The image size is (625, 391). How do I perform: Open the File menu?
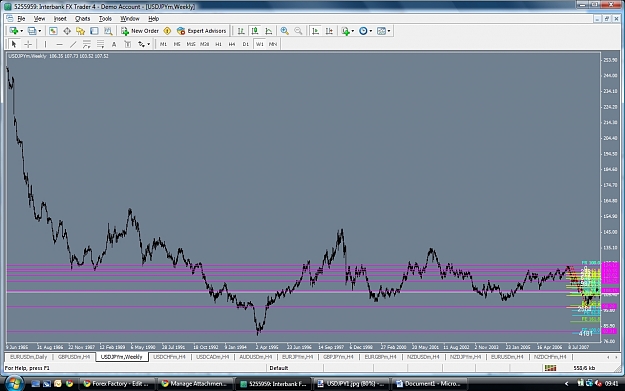pos(21,18)
